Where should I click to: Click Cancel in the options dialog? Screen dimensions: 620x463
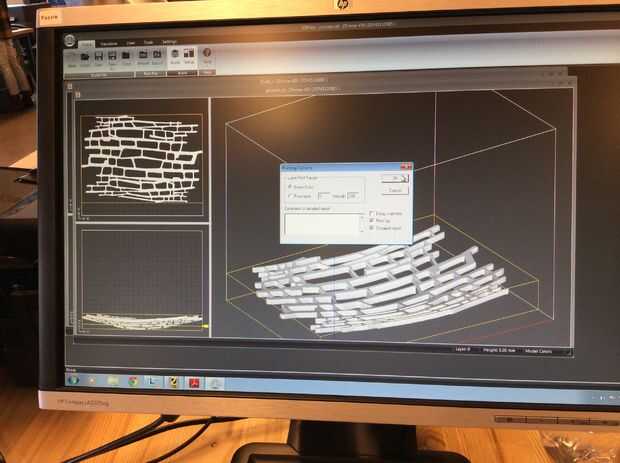(x=395, y=191)
